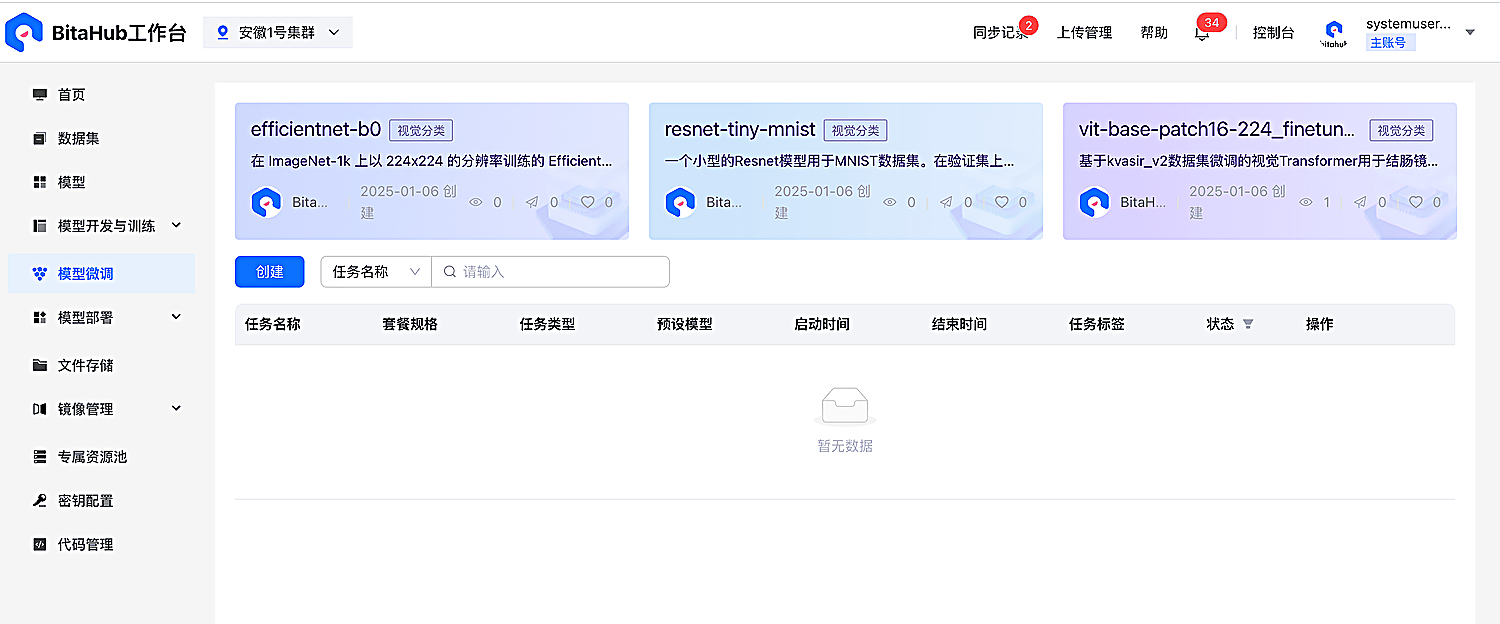Click the blue 创建 button

(x=270, y=272)
